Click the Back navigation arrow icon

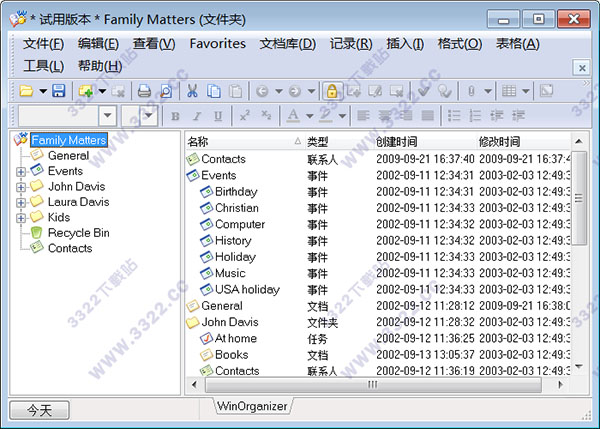click(x=262, y=91)
